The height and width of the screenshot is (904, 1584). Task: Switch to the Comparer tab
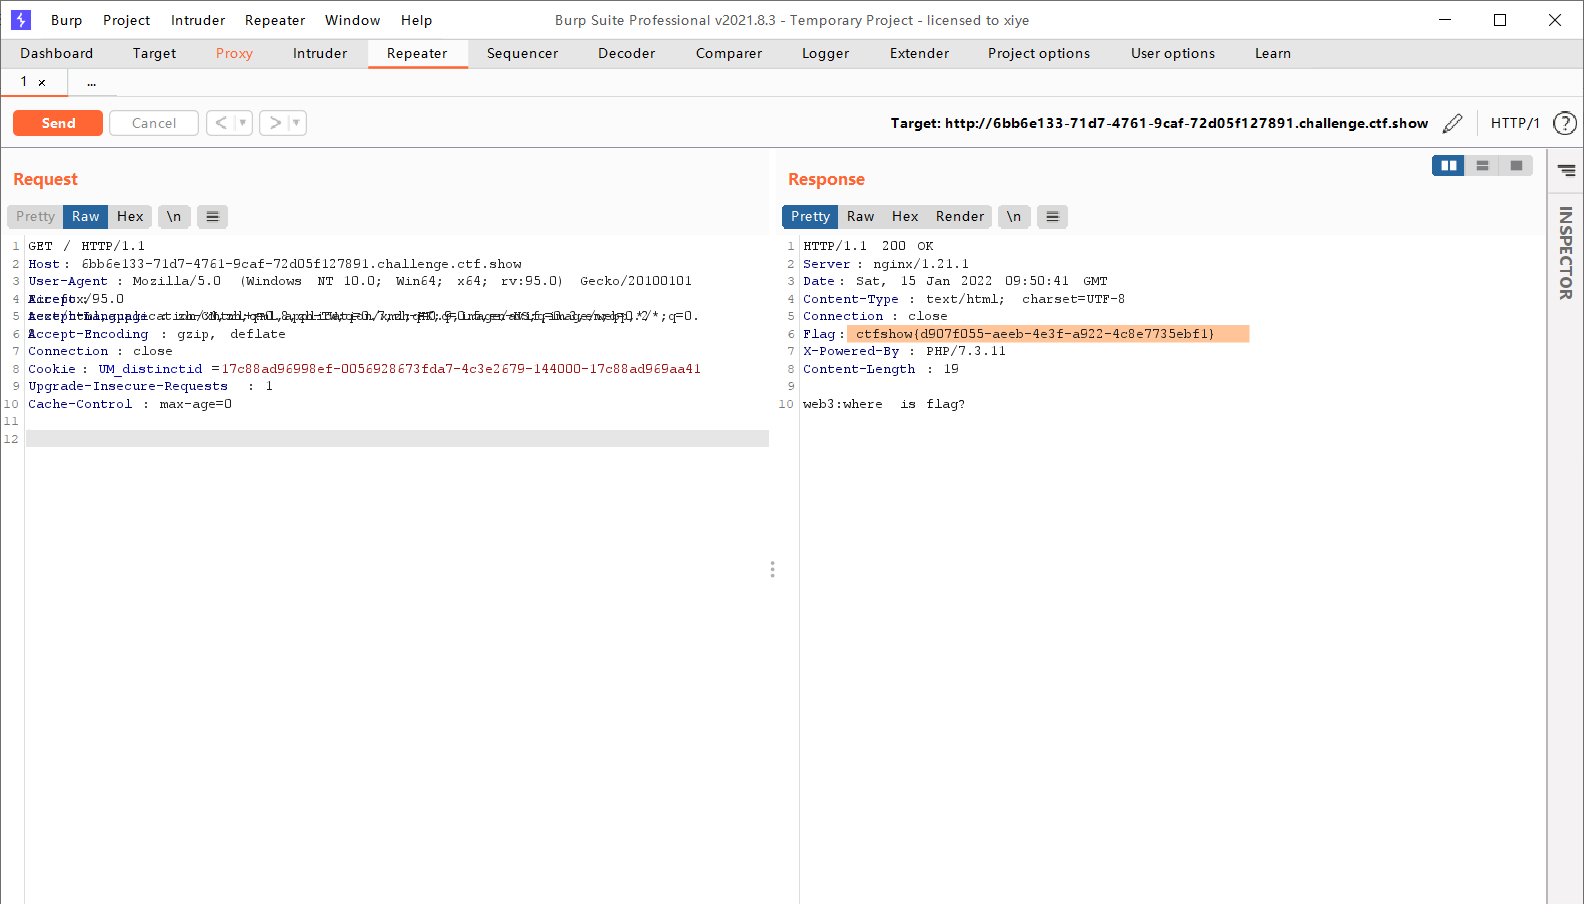(729, 53)
